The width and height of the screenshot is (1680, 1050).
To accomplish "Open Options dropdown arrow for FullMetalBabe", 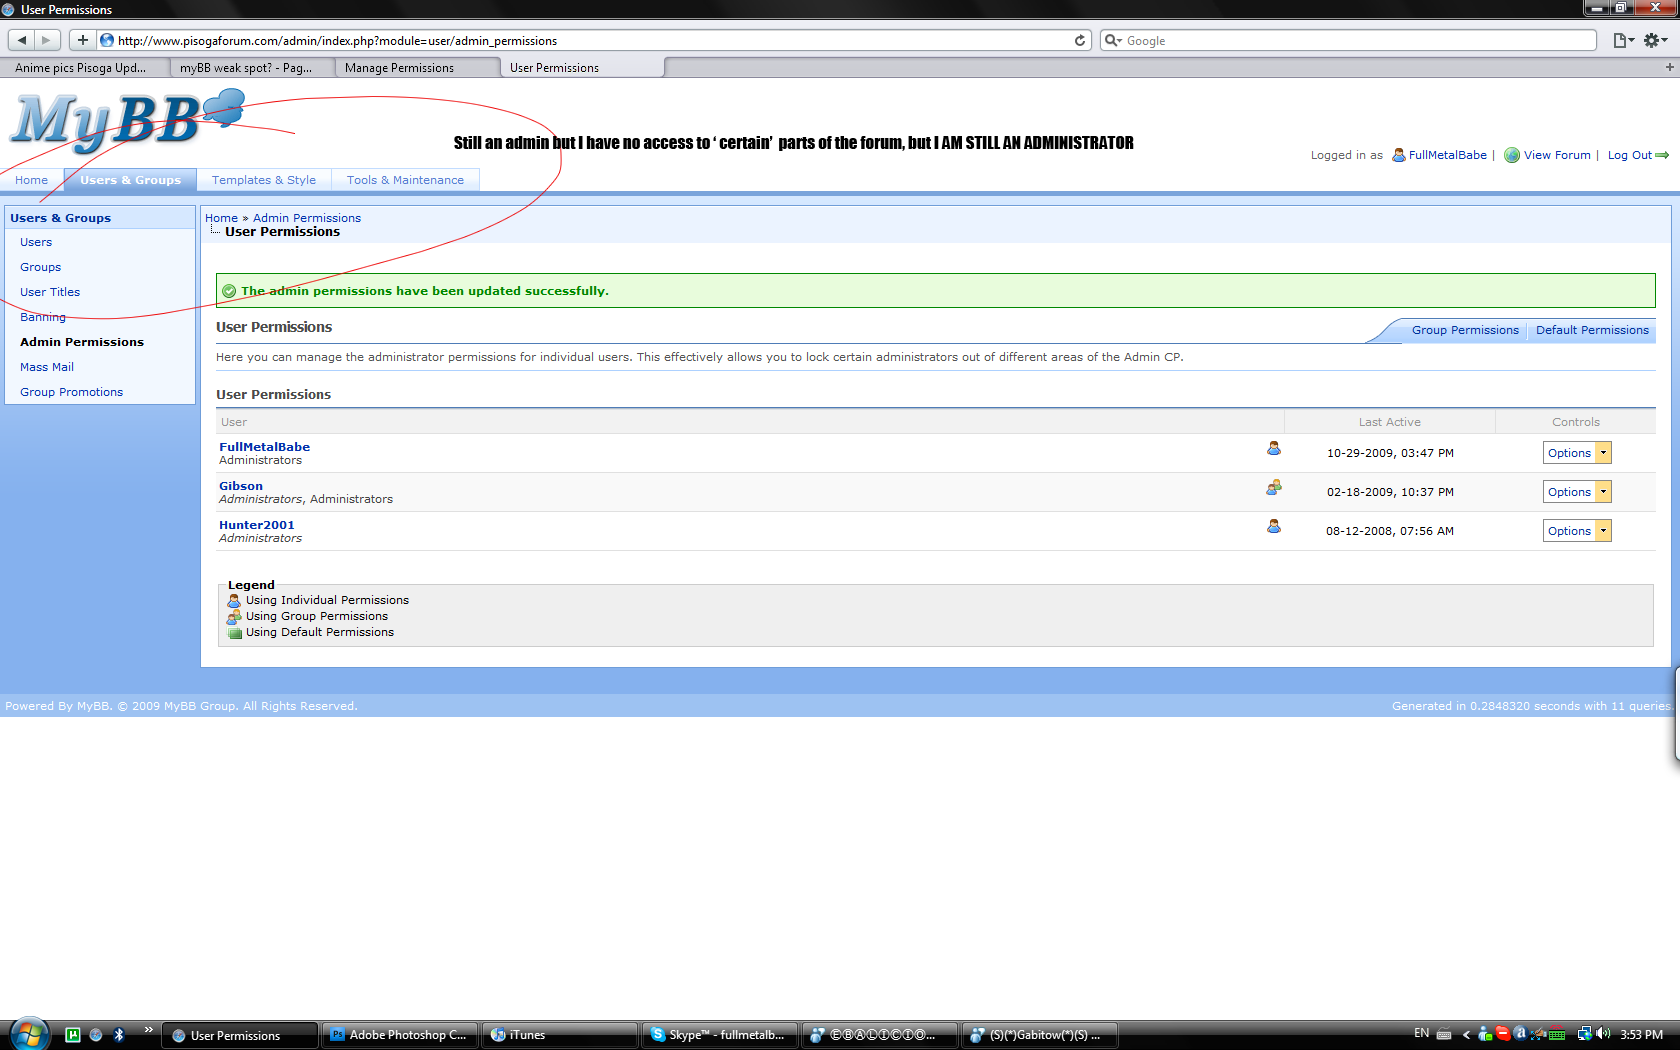I will pos(1603,453).
